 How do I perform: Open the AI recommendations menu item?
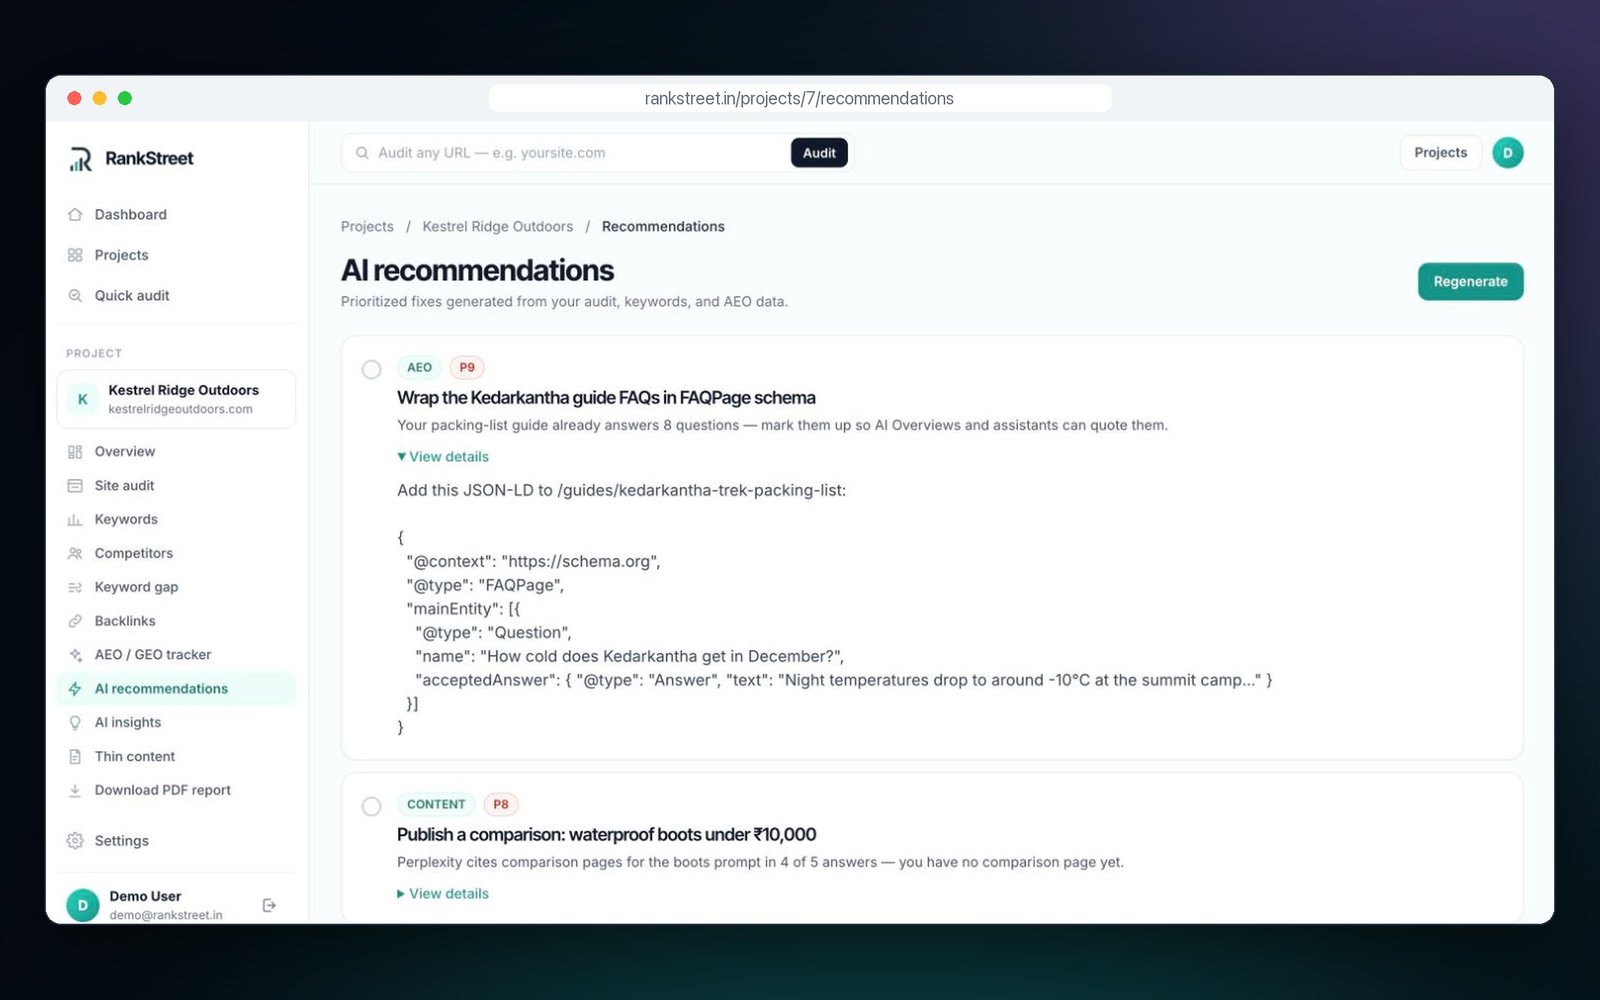click(x=176, y=689)
